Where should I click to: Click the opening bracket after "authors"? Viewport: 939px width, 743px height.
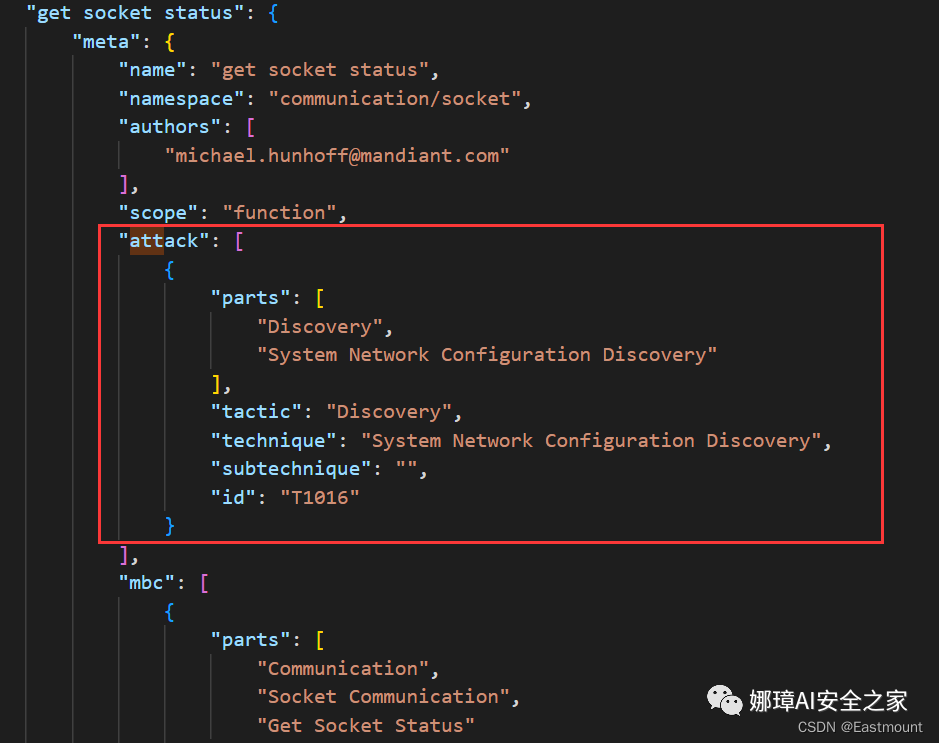[x=250, y=127]
